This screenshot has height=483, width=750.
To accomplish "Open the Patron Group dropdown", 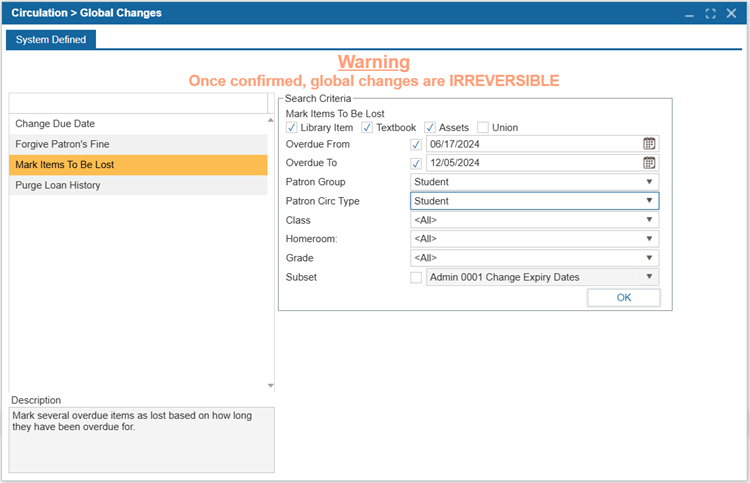I will 534,182.
